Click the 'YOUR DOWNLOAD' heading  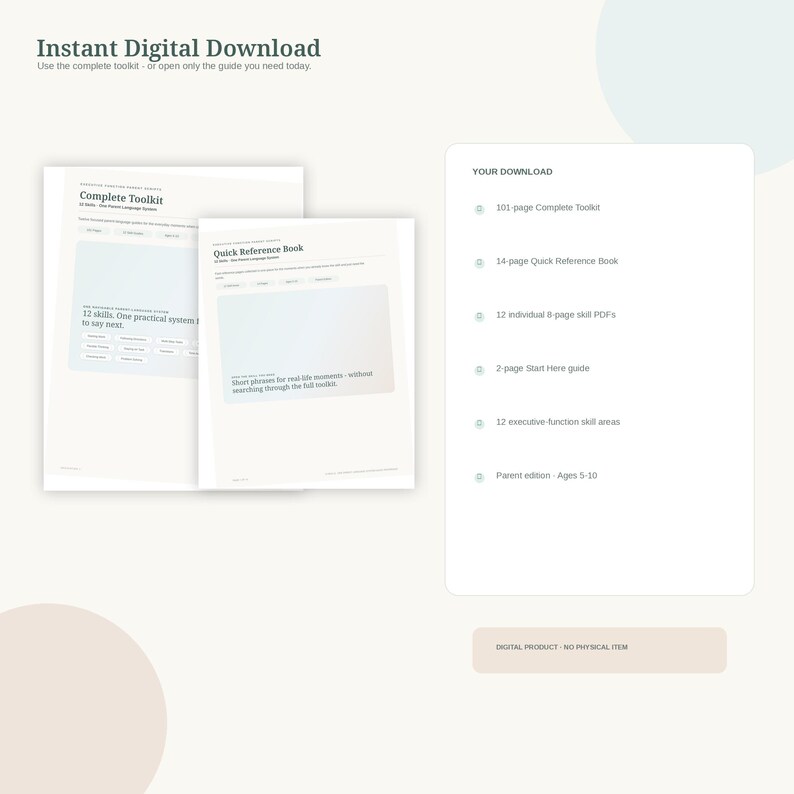pos(512,172)
